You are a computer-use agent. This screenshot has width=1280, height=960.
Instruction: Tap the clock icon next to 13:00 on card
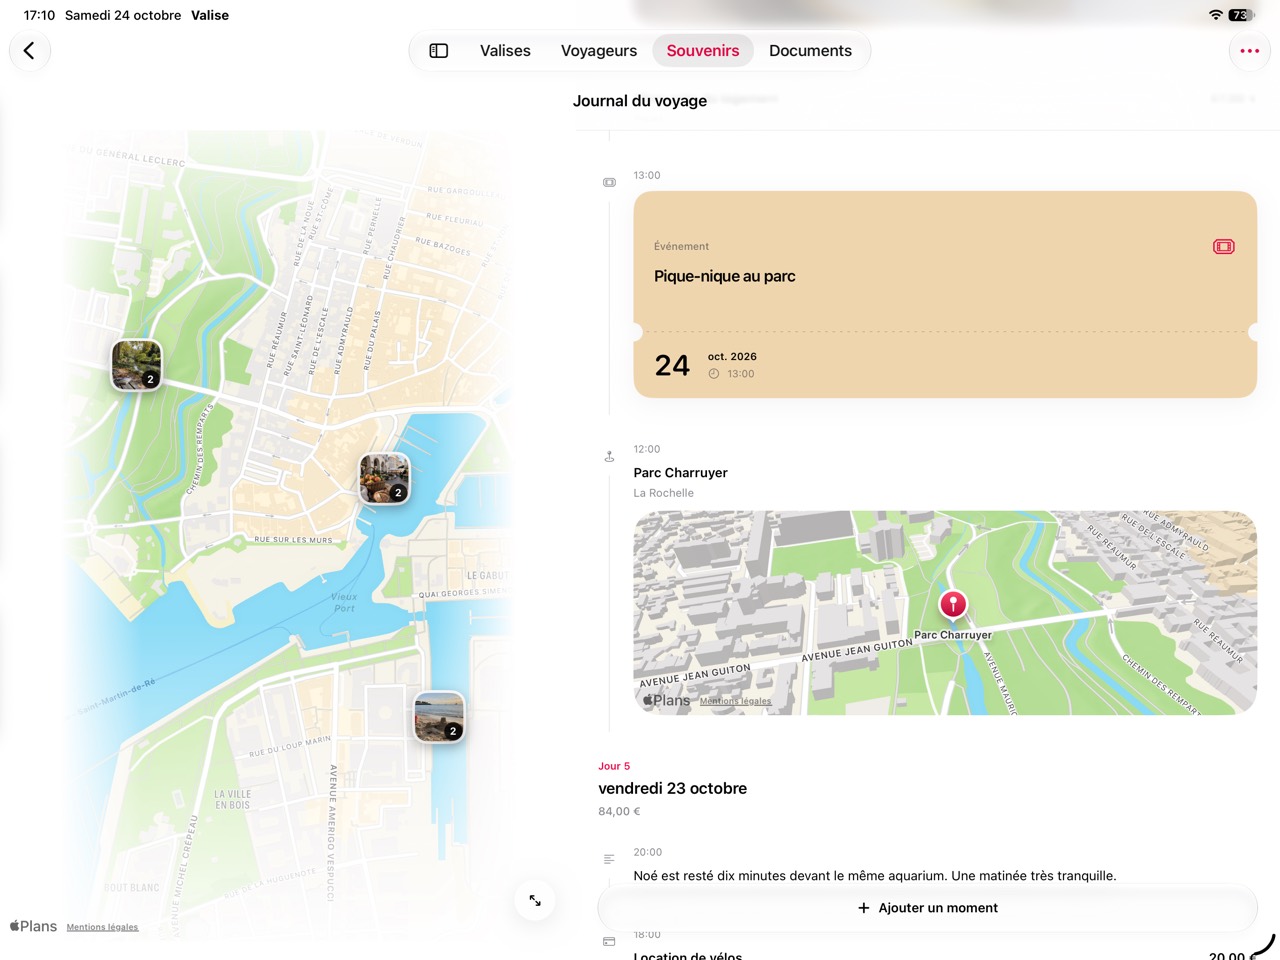click(x=714, y=374)
